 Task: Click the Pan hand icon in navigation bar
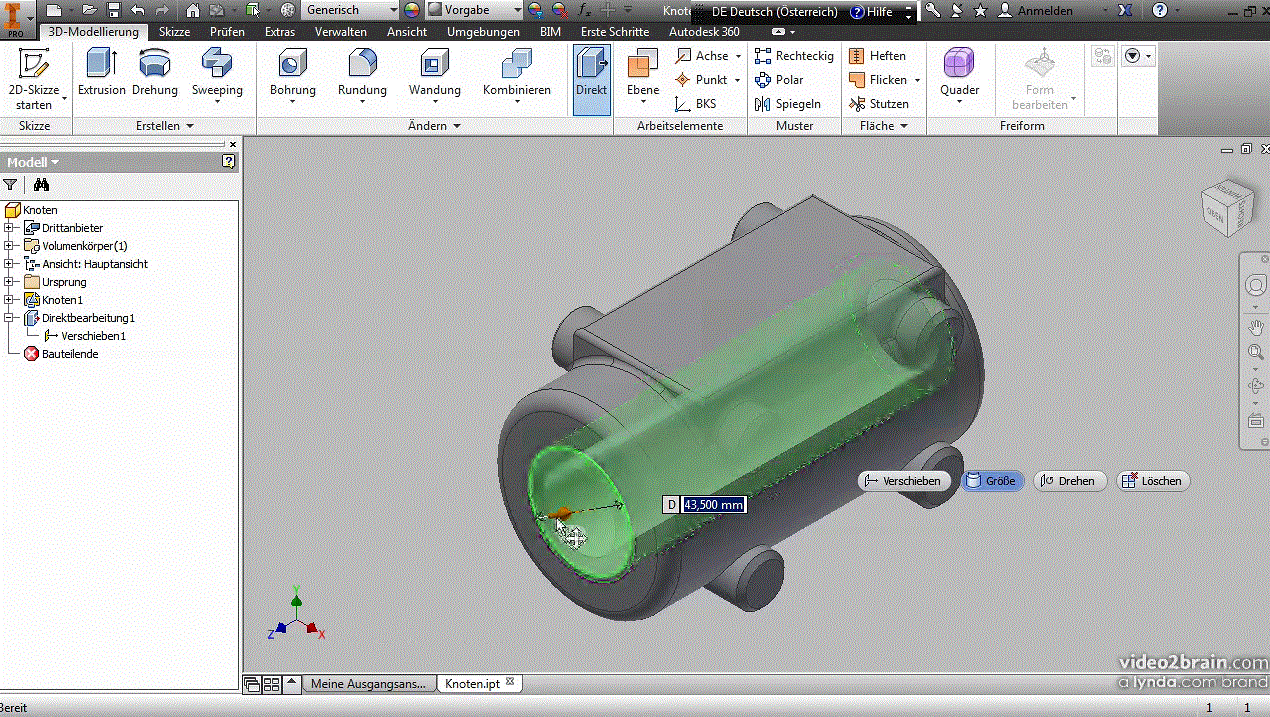tap(1255, 327)
